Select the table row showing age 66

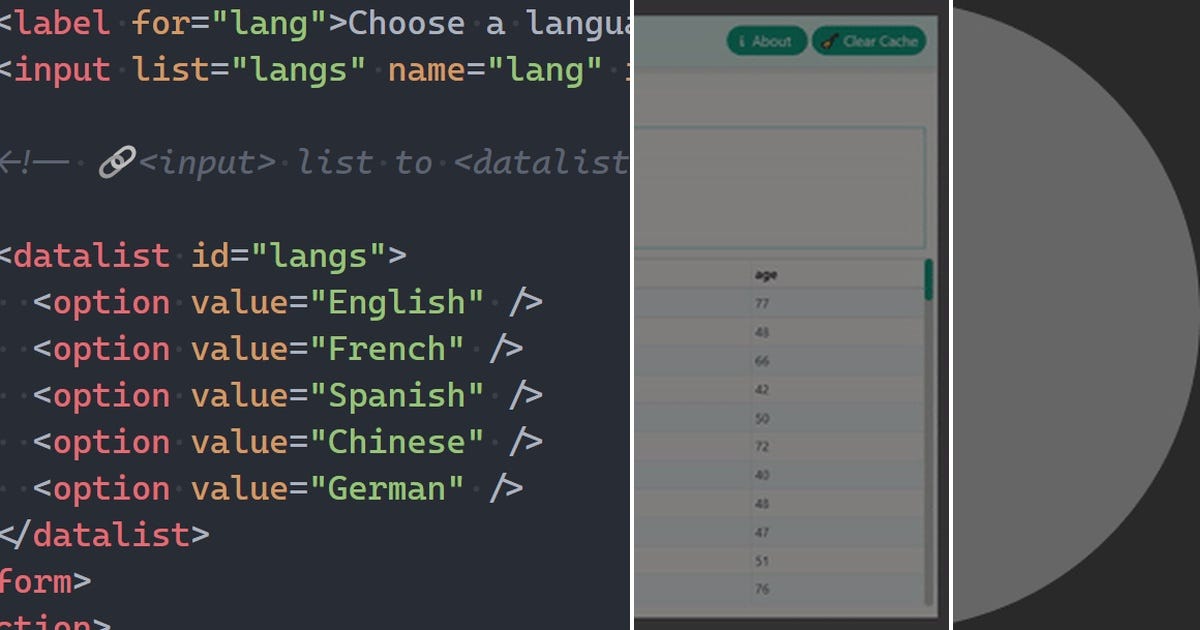pos(761,360)
